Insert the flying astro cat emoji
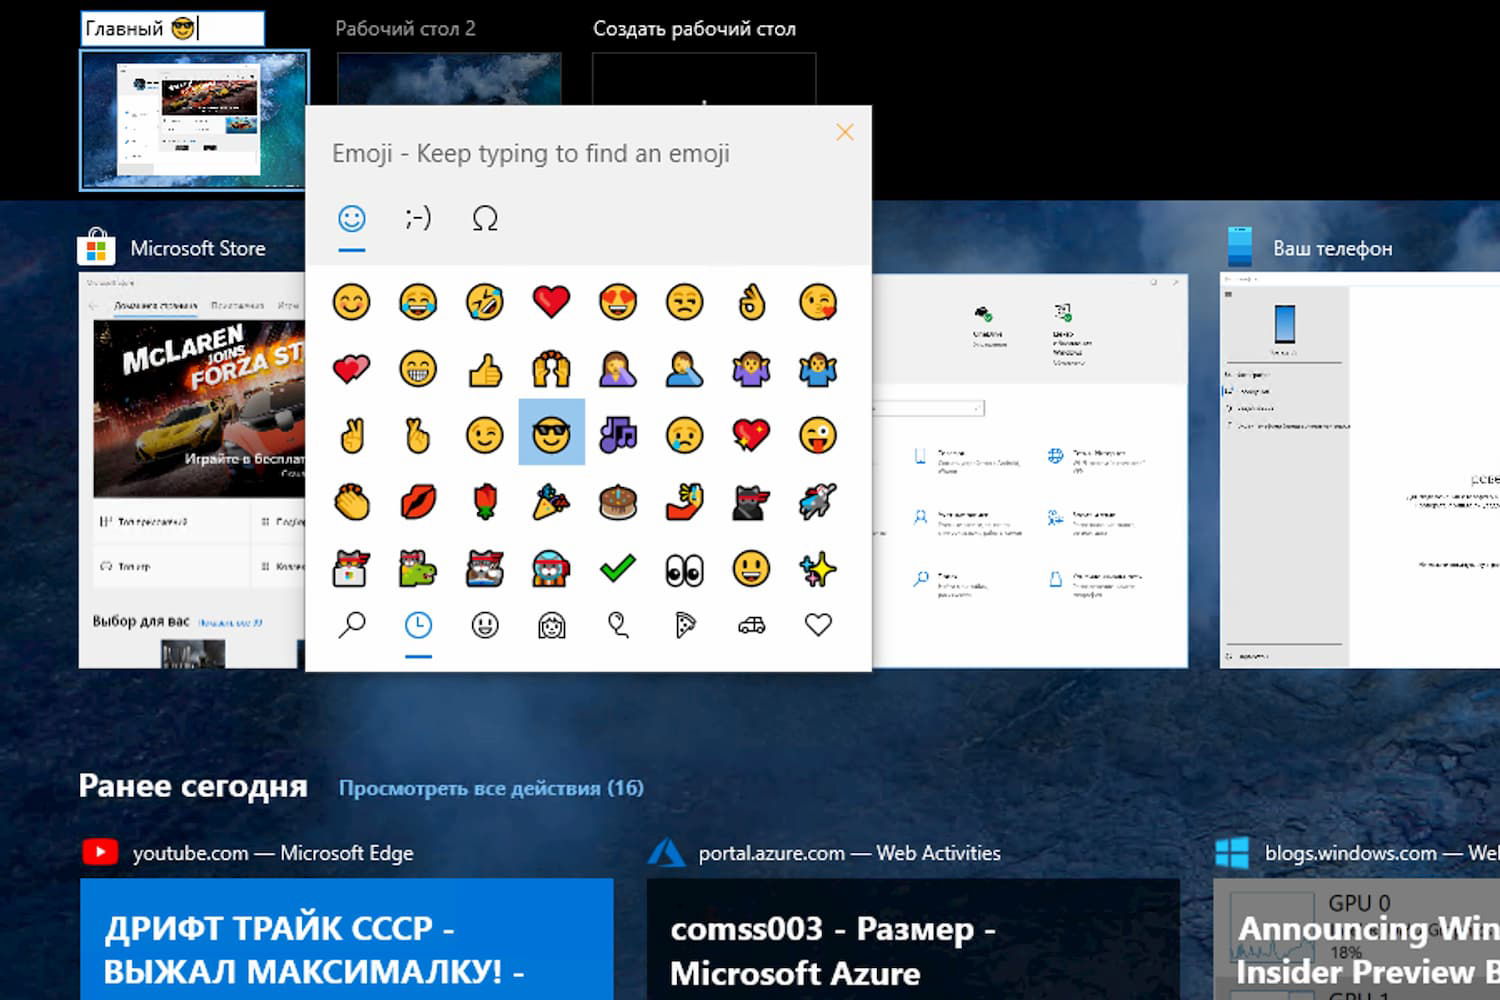The height and width of the screenshot is (1000, 1500). (x=818, y=502)
